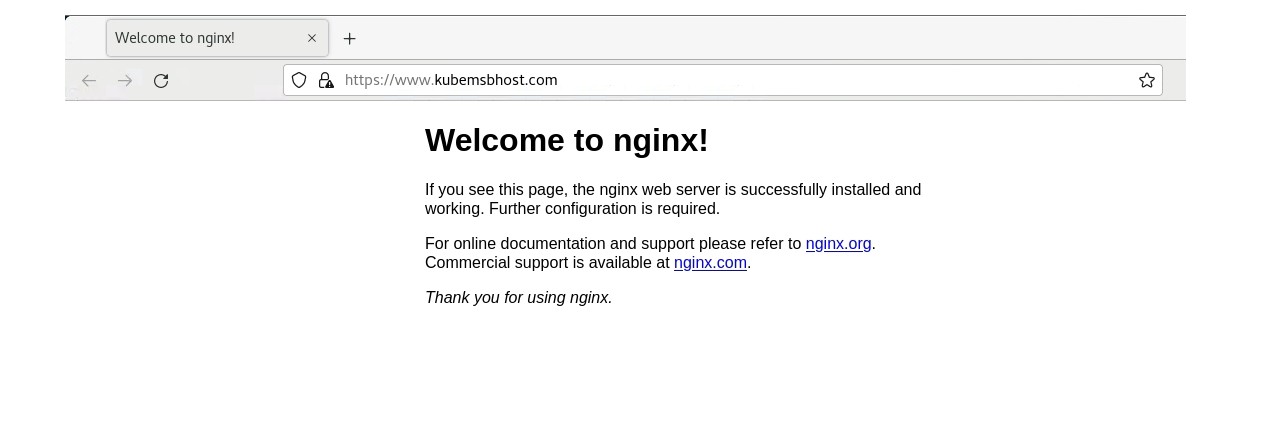The image size is (1270, 424).
Task: Open the nginx.com link
Action: point(710,262)
